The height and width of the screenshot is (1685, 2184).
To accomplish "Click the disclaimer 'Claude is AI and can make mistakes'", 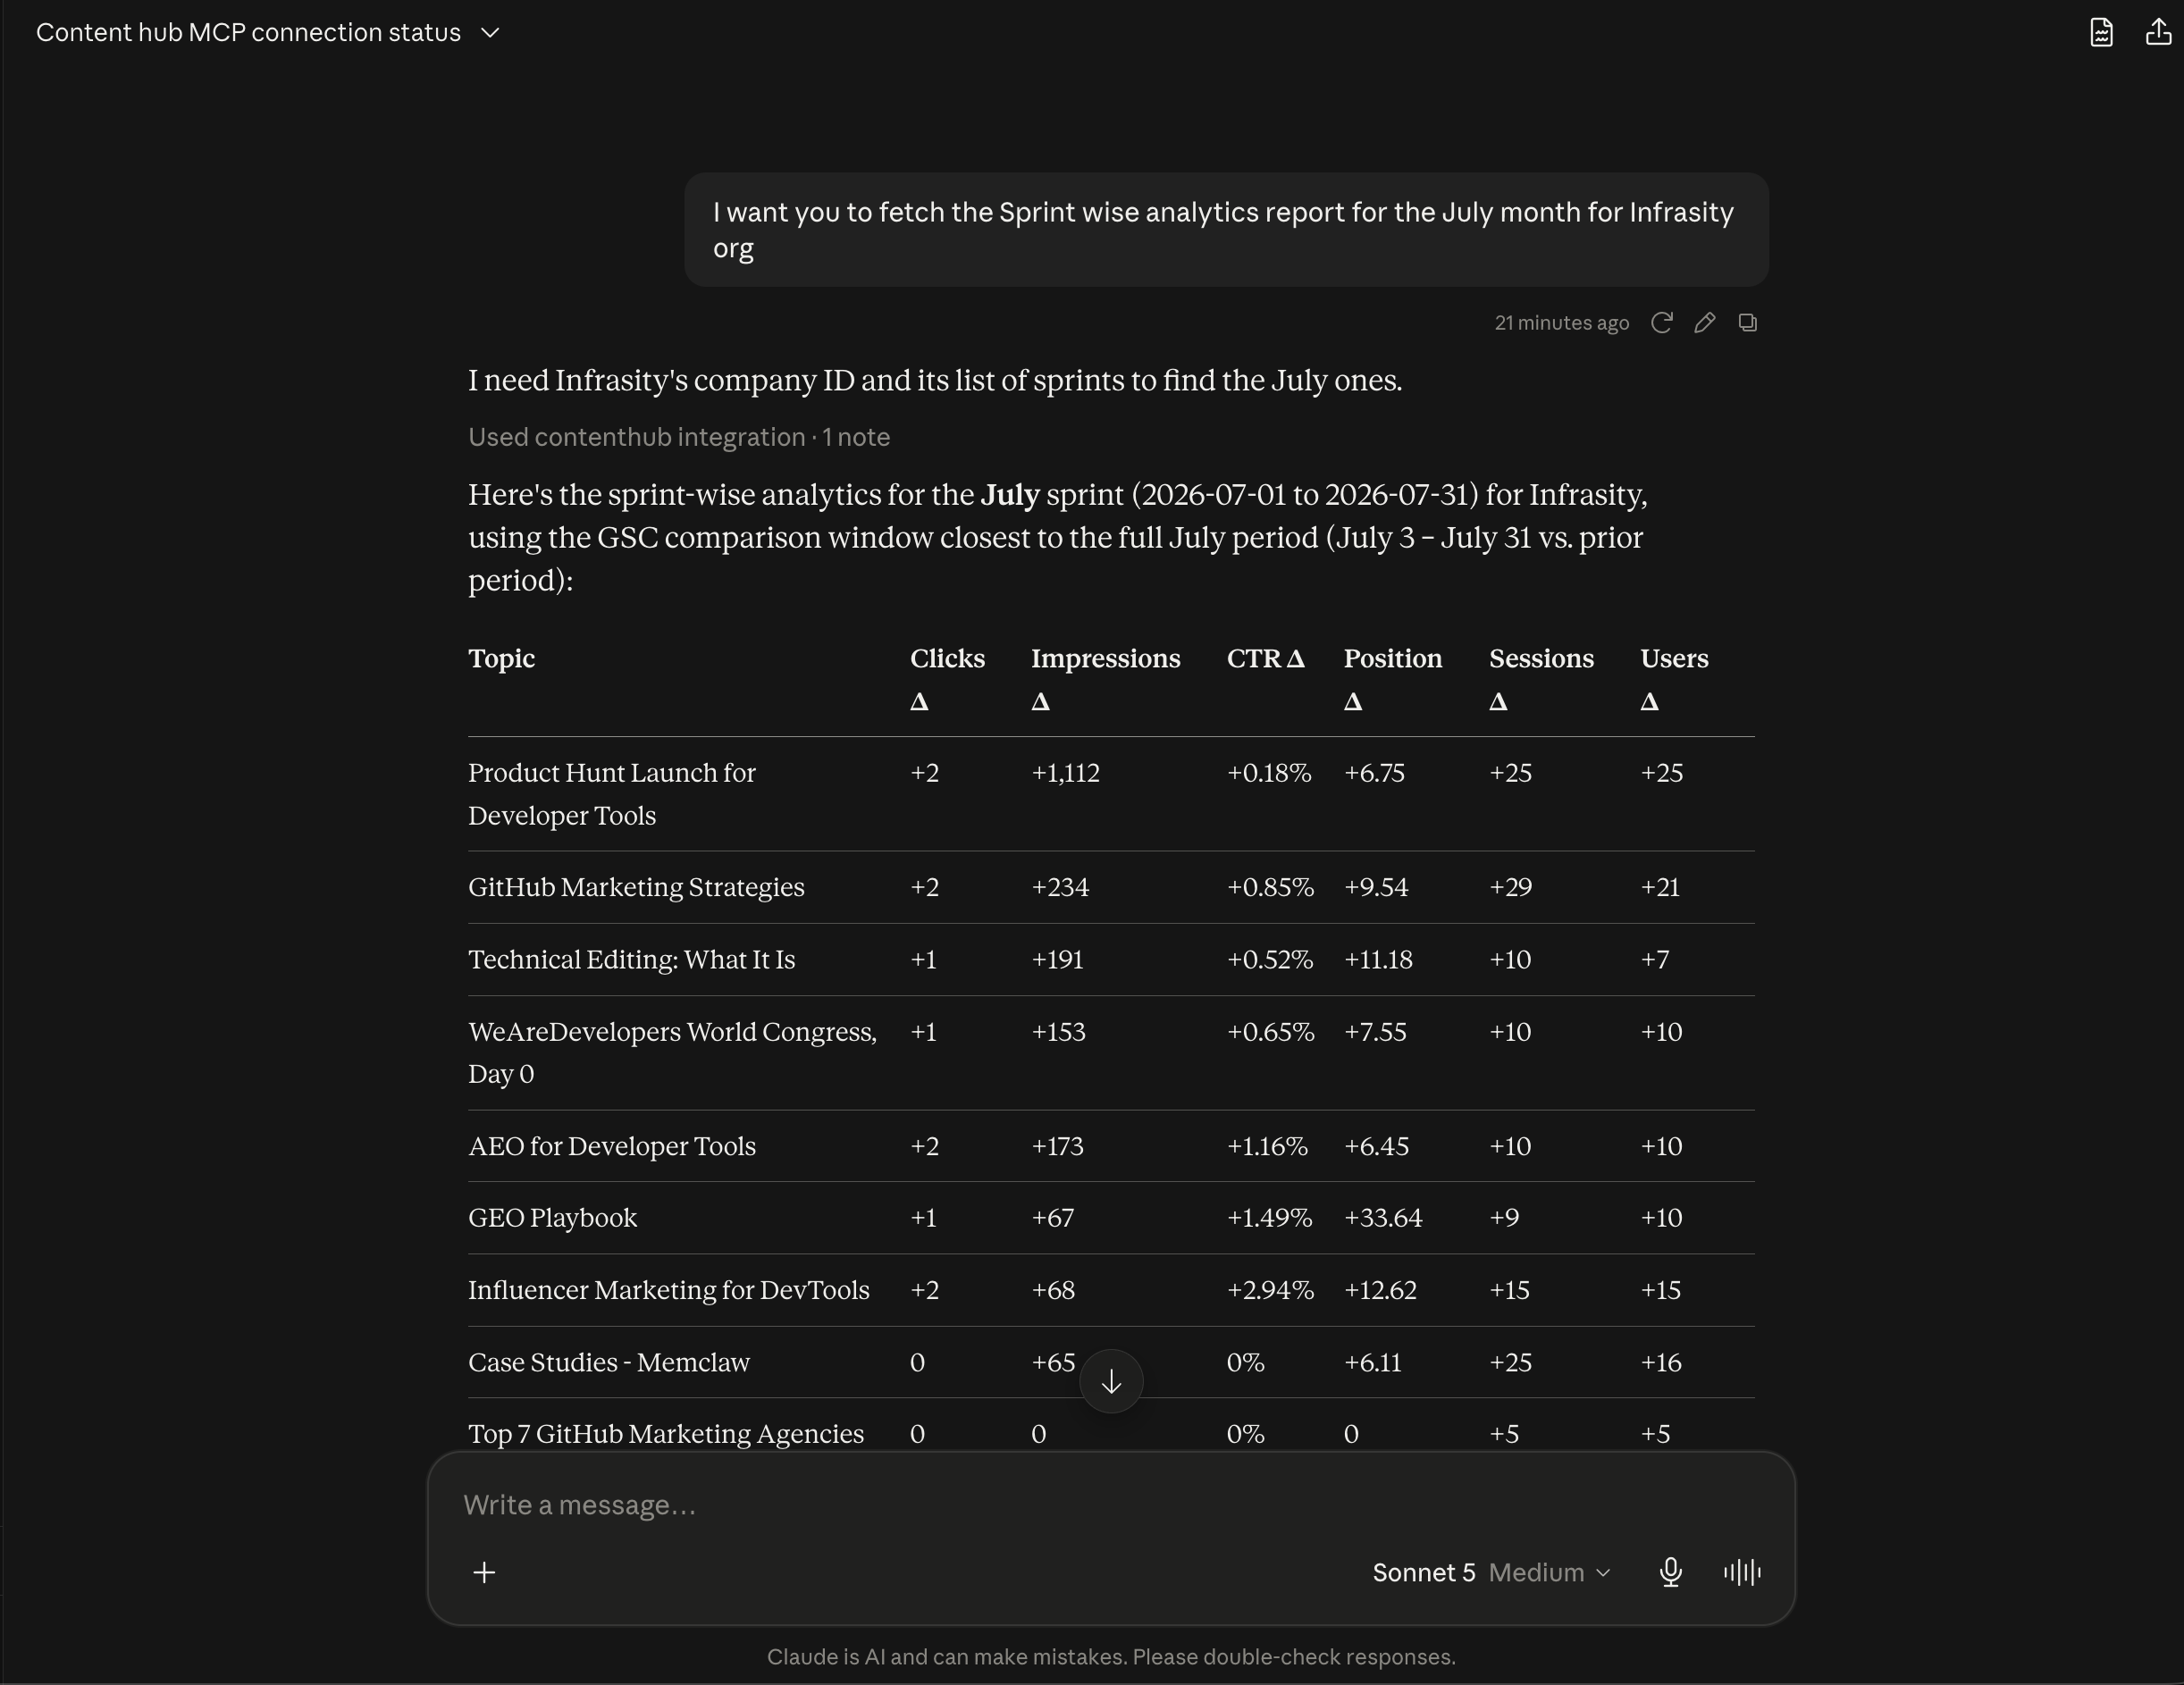I will pos(1111,1657).
